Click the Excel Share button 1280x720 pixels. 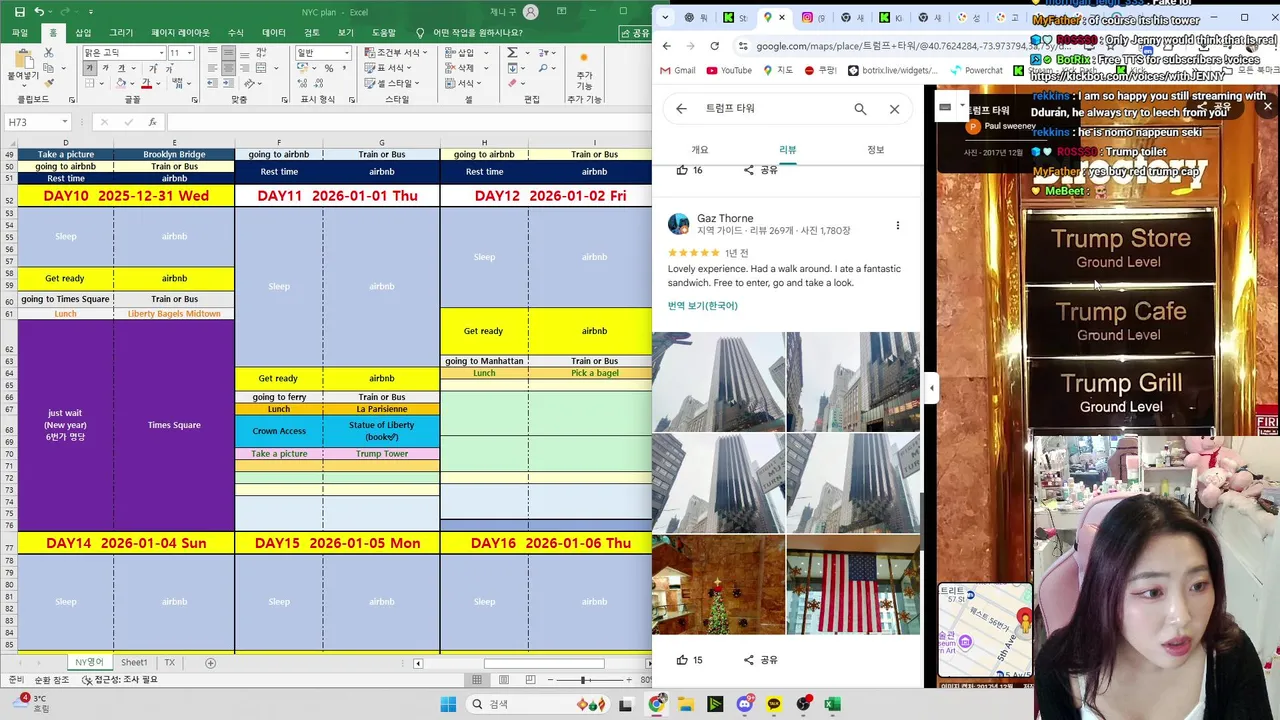click(x=635, y=33)
